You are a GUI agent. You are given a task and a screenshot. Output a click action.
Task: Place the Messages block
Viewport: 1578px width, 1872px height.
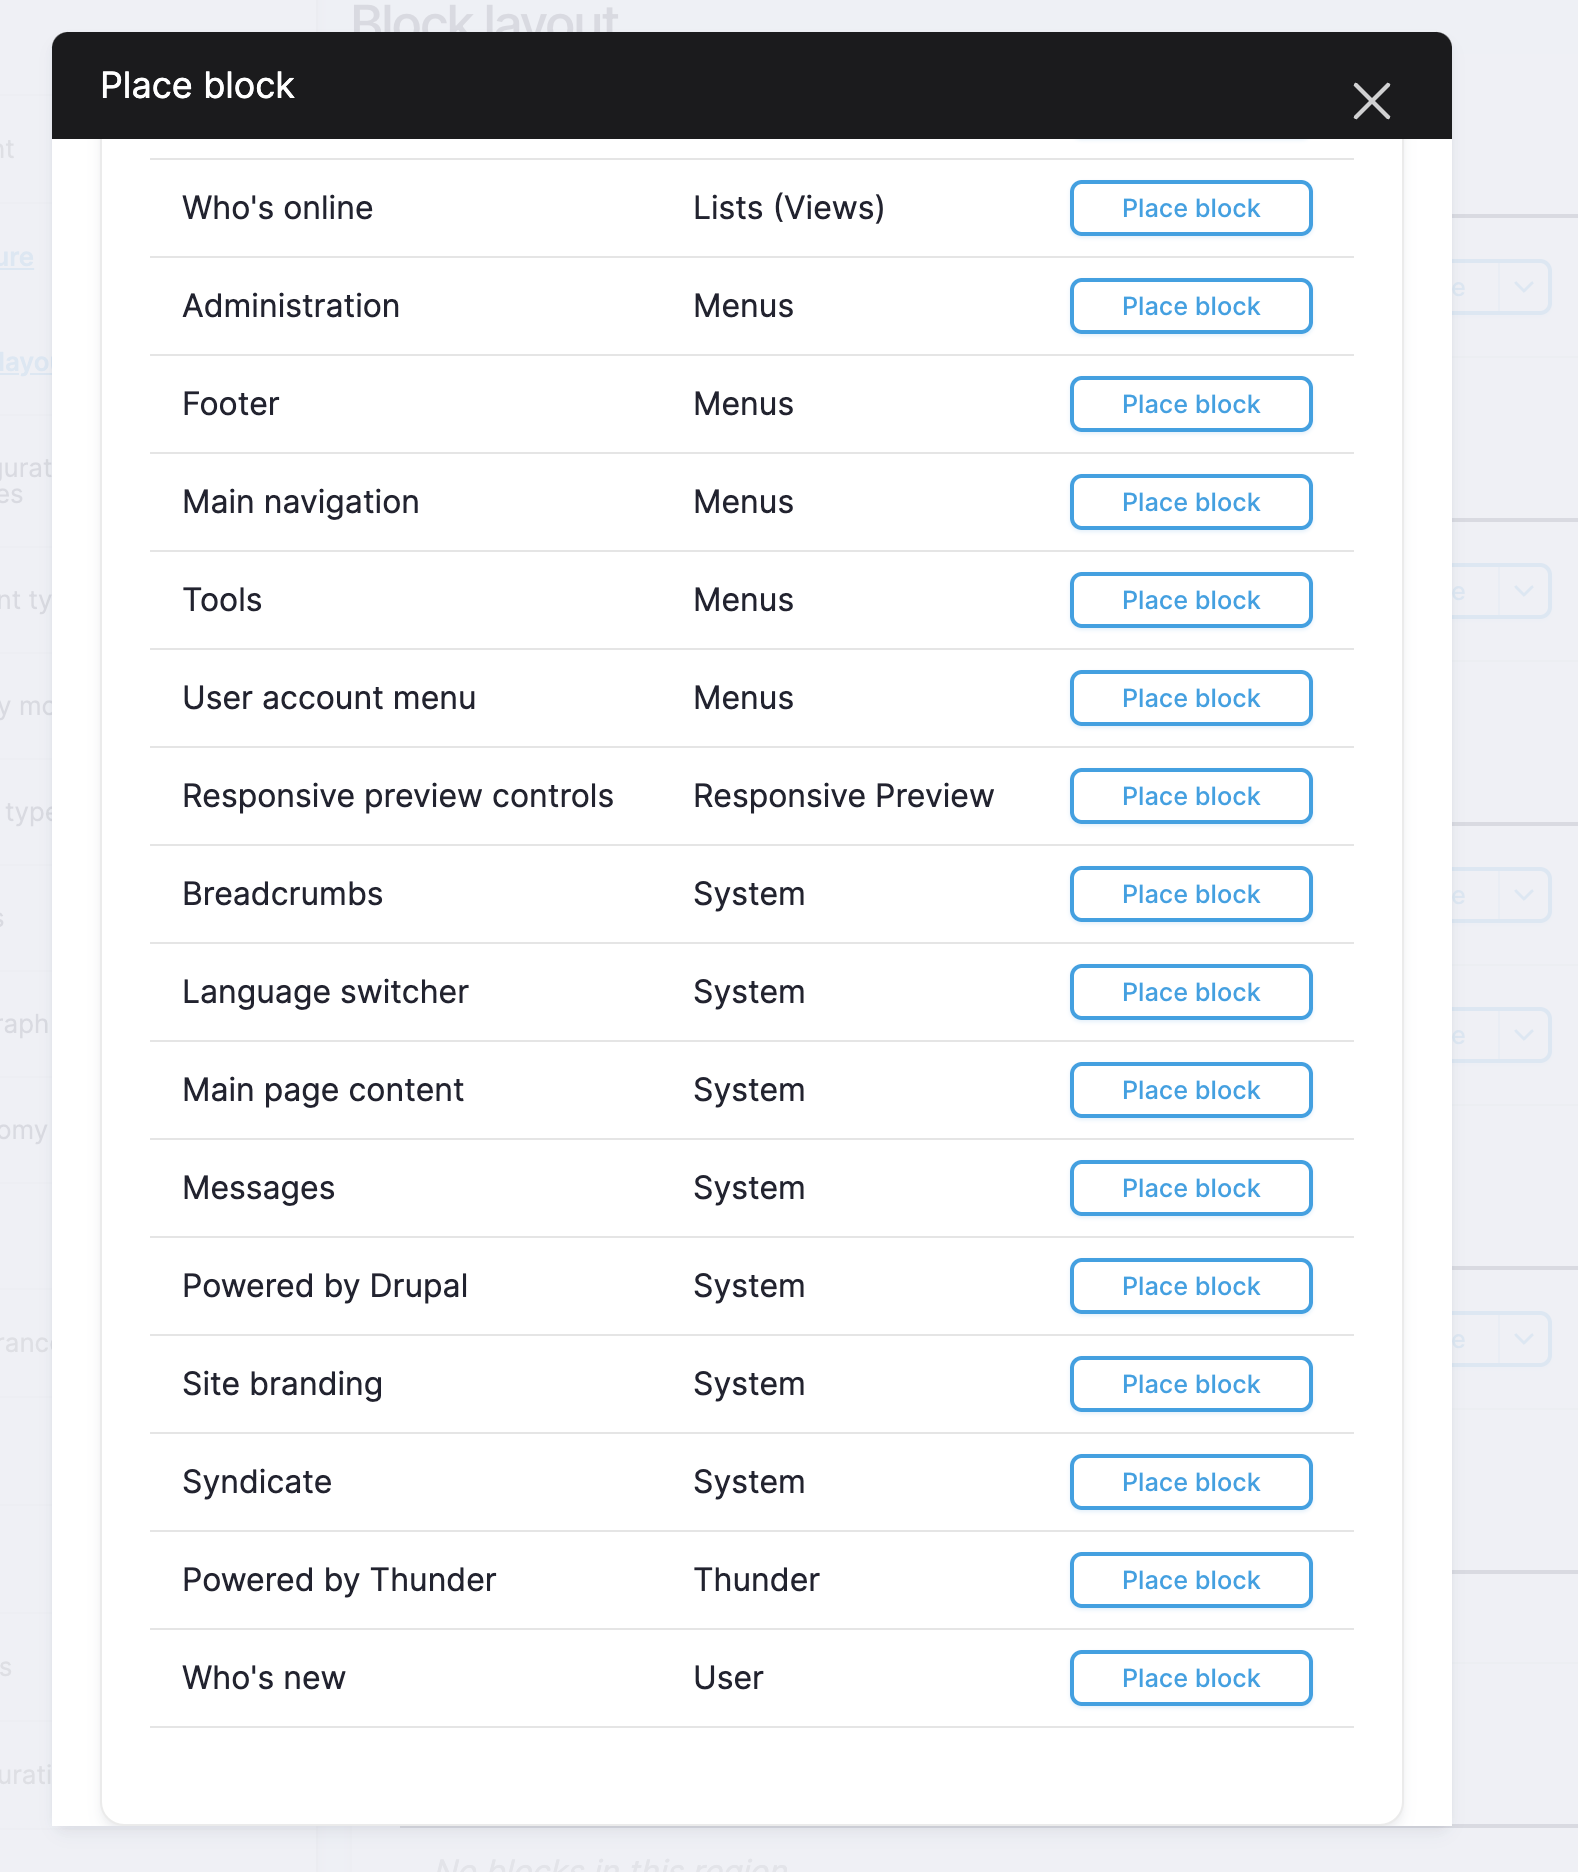click(x=1191, y=1188)
